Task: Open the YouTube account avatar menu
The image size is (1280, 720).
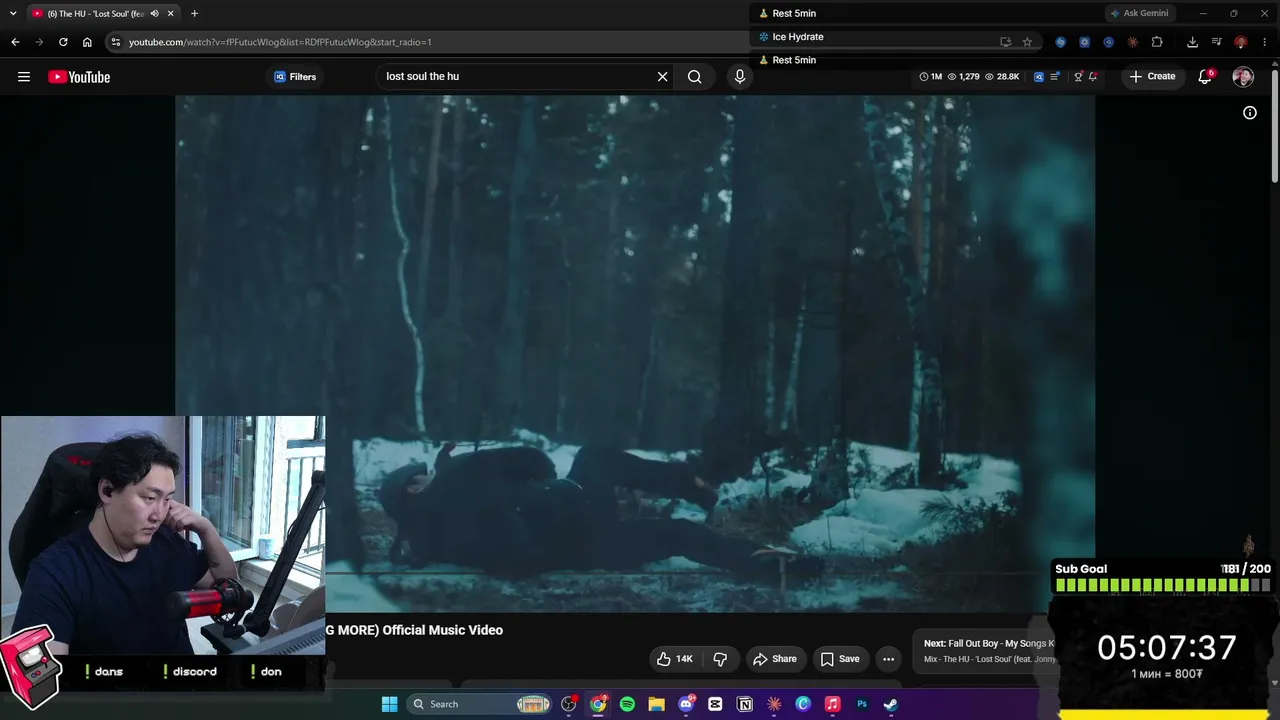Action: coord(1243,77)
